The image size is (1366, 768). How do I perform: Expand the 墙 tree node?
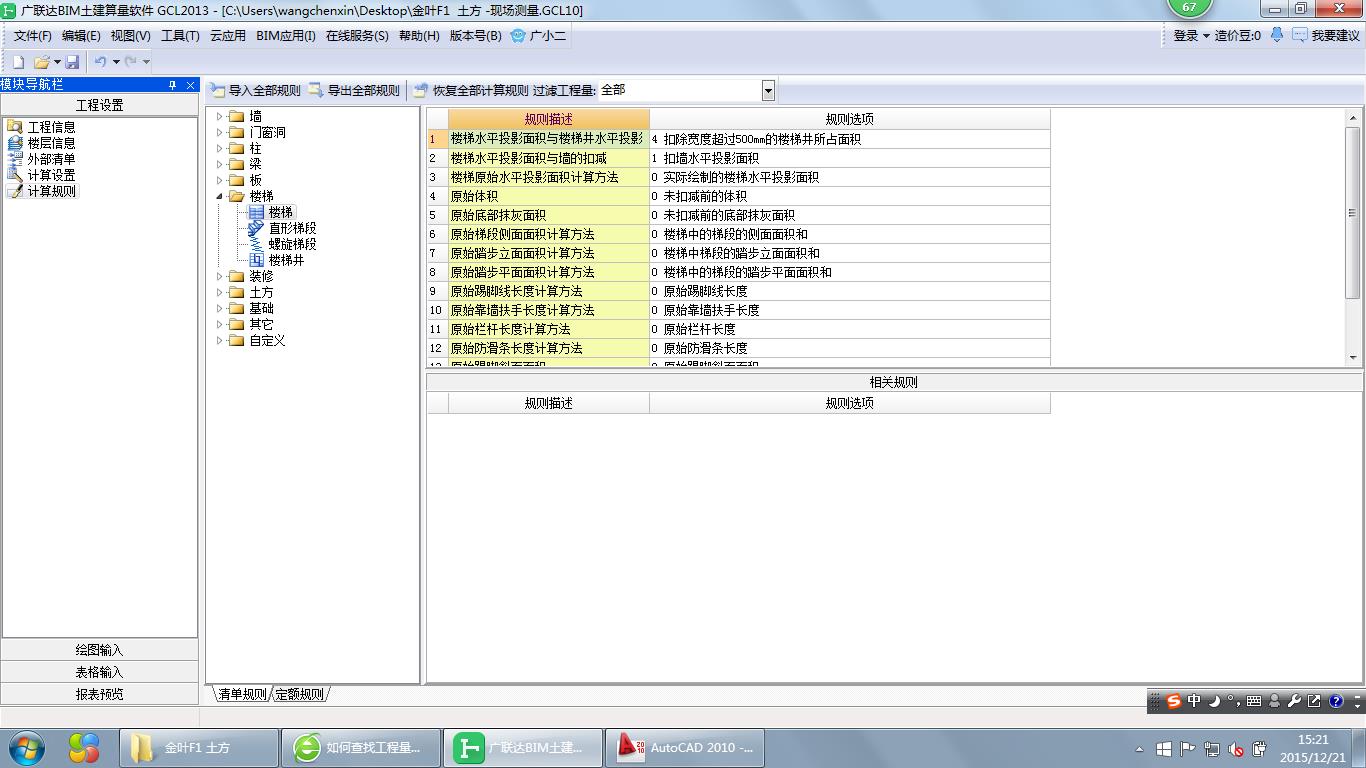click(x=220, y=116)
